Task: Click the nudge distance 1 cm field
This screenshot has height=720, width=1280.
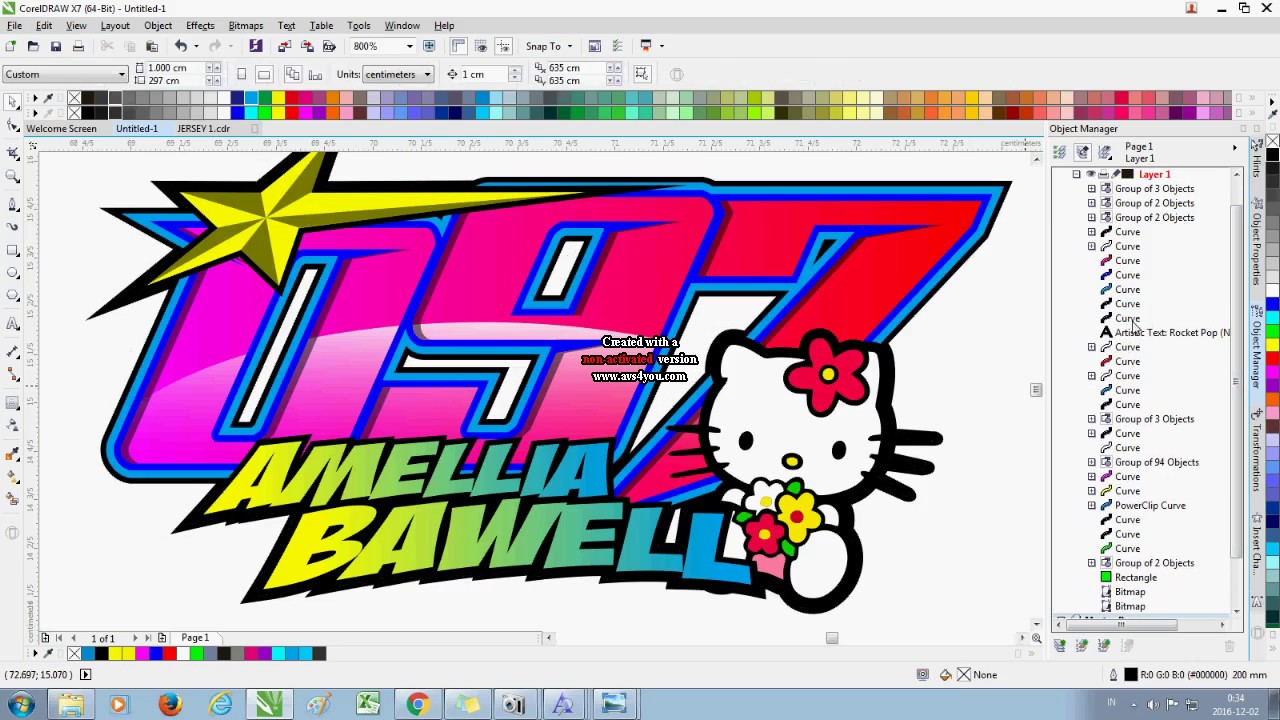Action: 484,74
